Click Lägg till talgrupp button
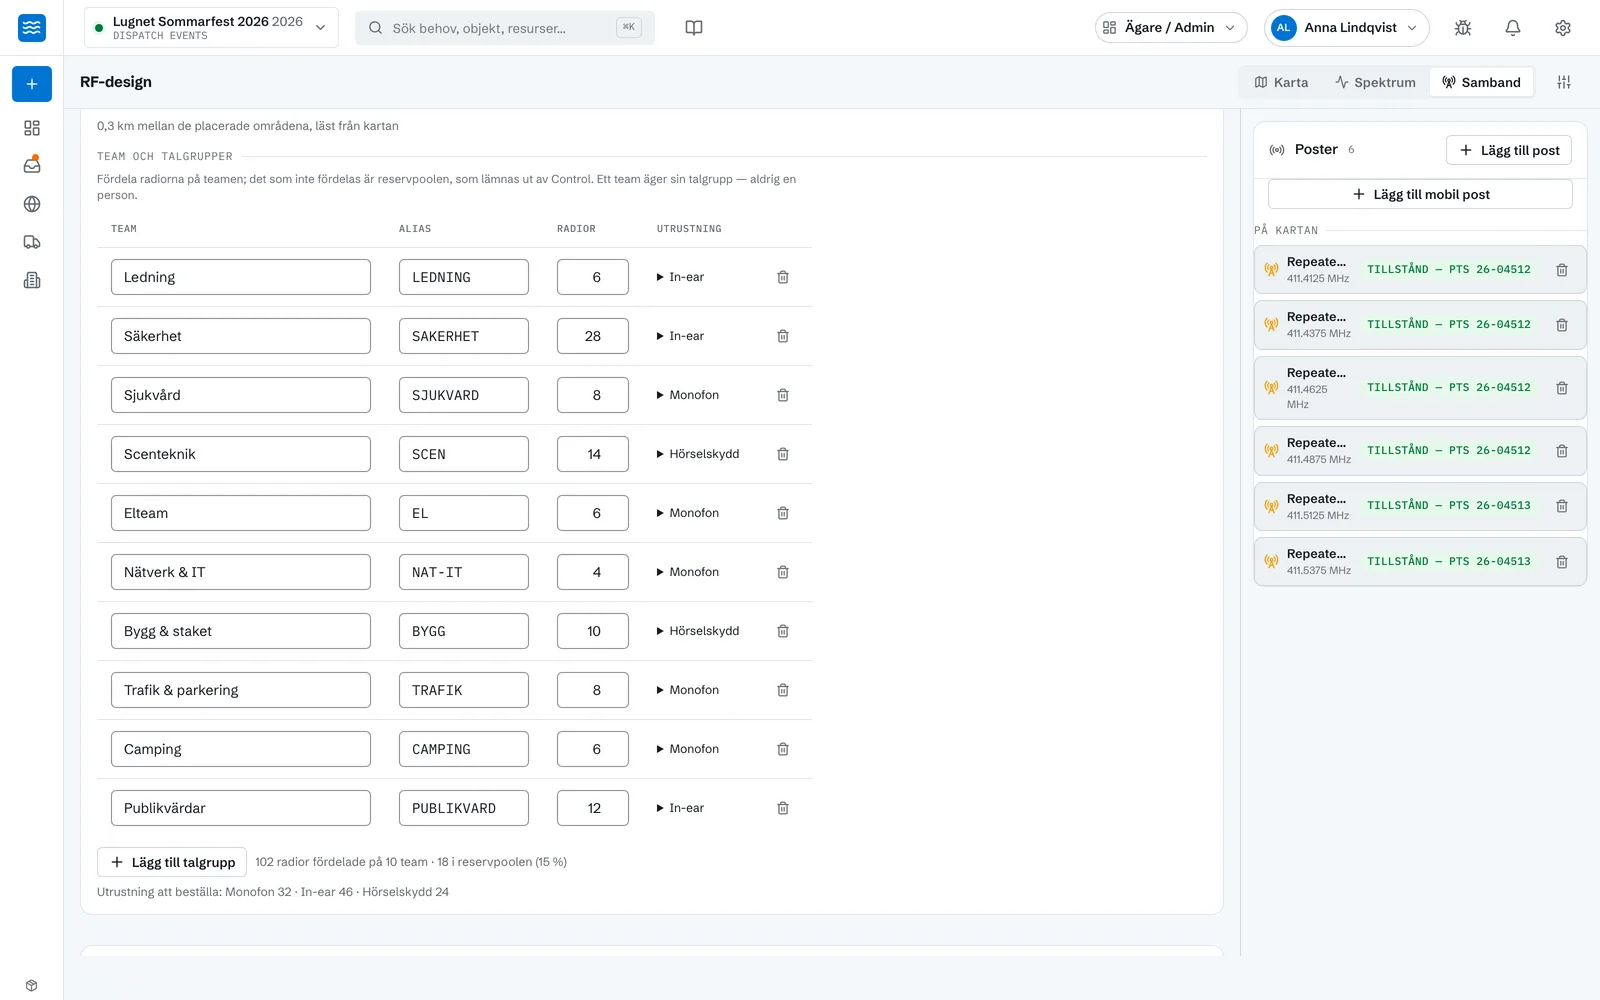Screen dimensions: 1600x1000 pos(172,862)
